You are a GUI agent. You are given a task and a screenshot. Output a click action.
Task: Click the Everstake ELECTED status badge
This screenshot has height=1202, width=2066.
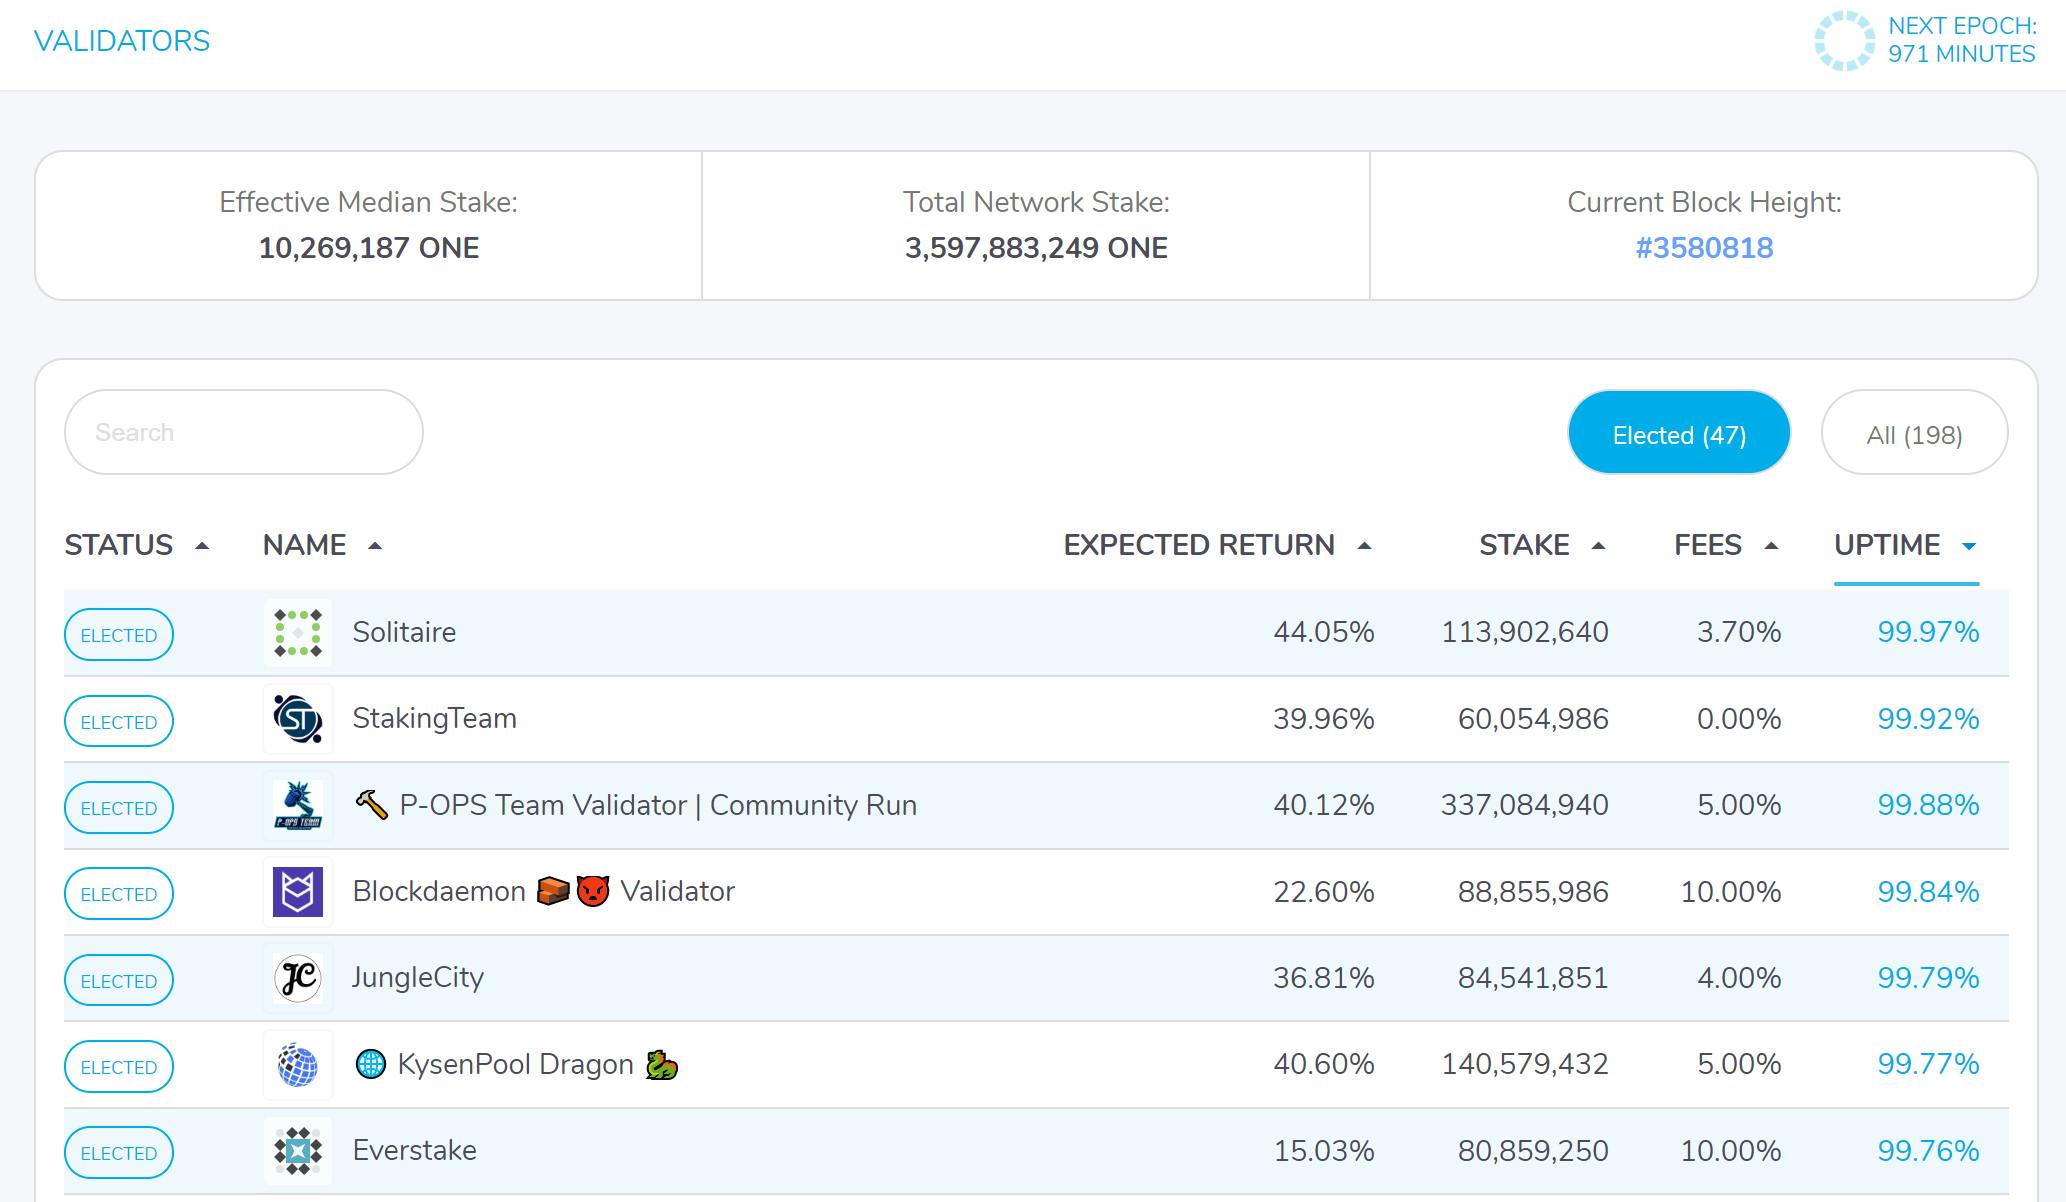click(119, 1153)
